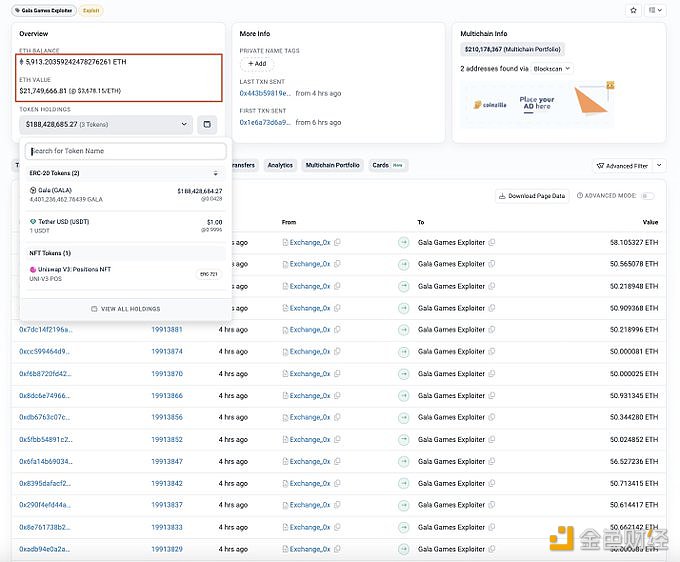Open the Advanced Filter button
This screenshot has width=680, height=562.
click(x=622, y=166)
